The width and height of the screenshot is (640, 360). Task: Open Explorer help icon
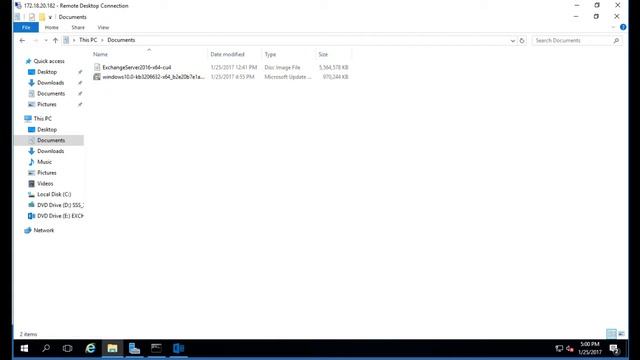point(623,27)
